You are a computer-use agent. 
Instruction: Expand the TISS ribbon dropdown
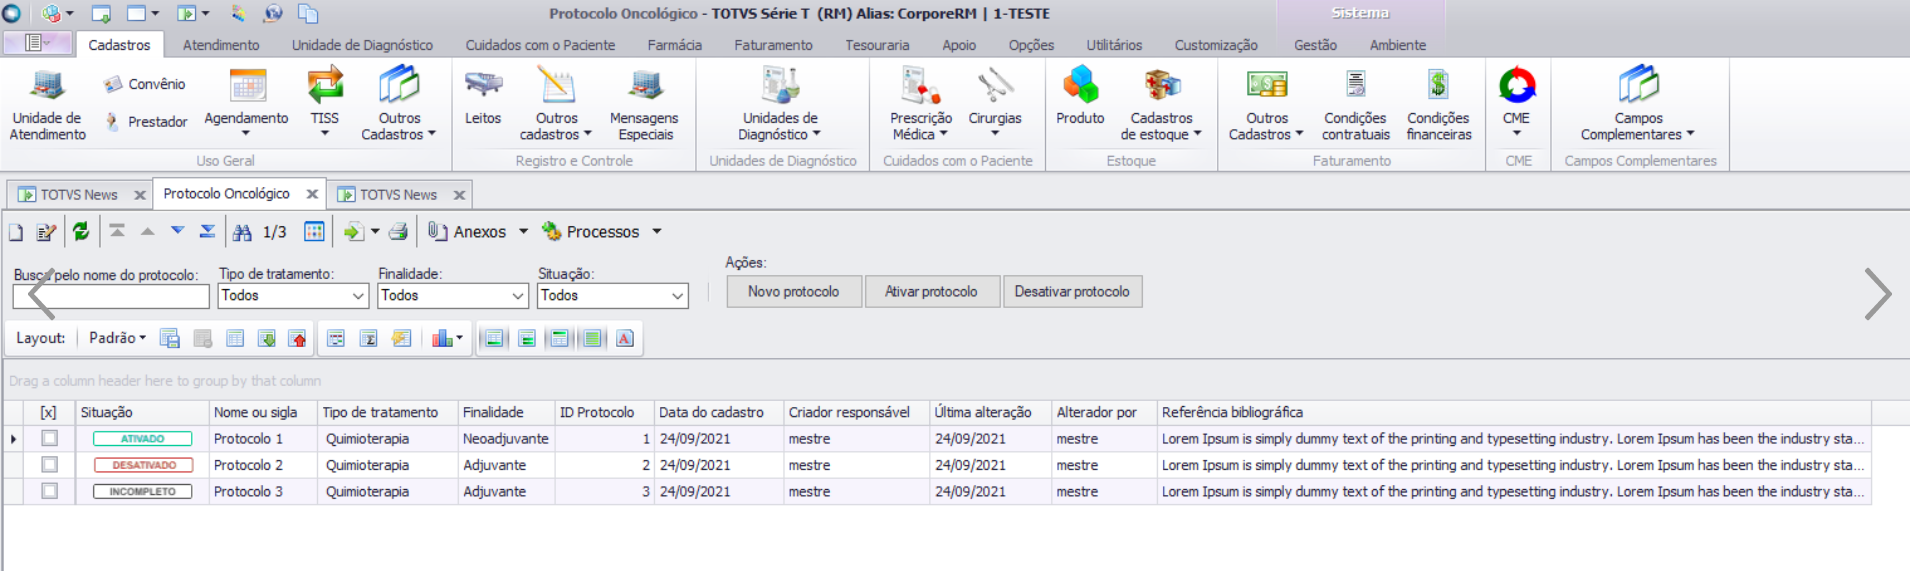point(325,133)
